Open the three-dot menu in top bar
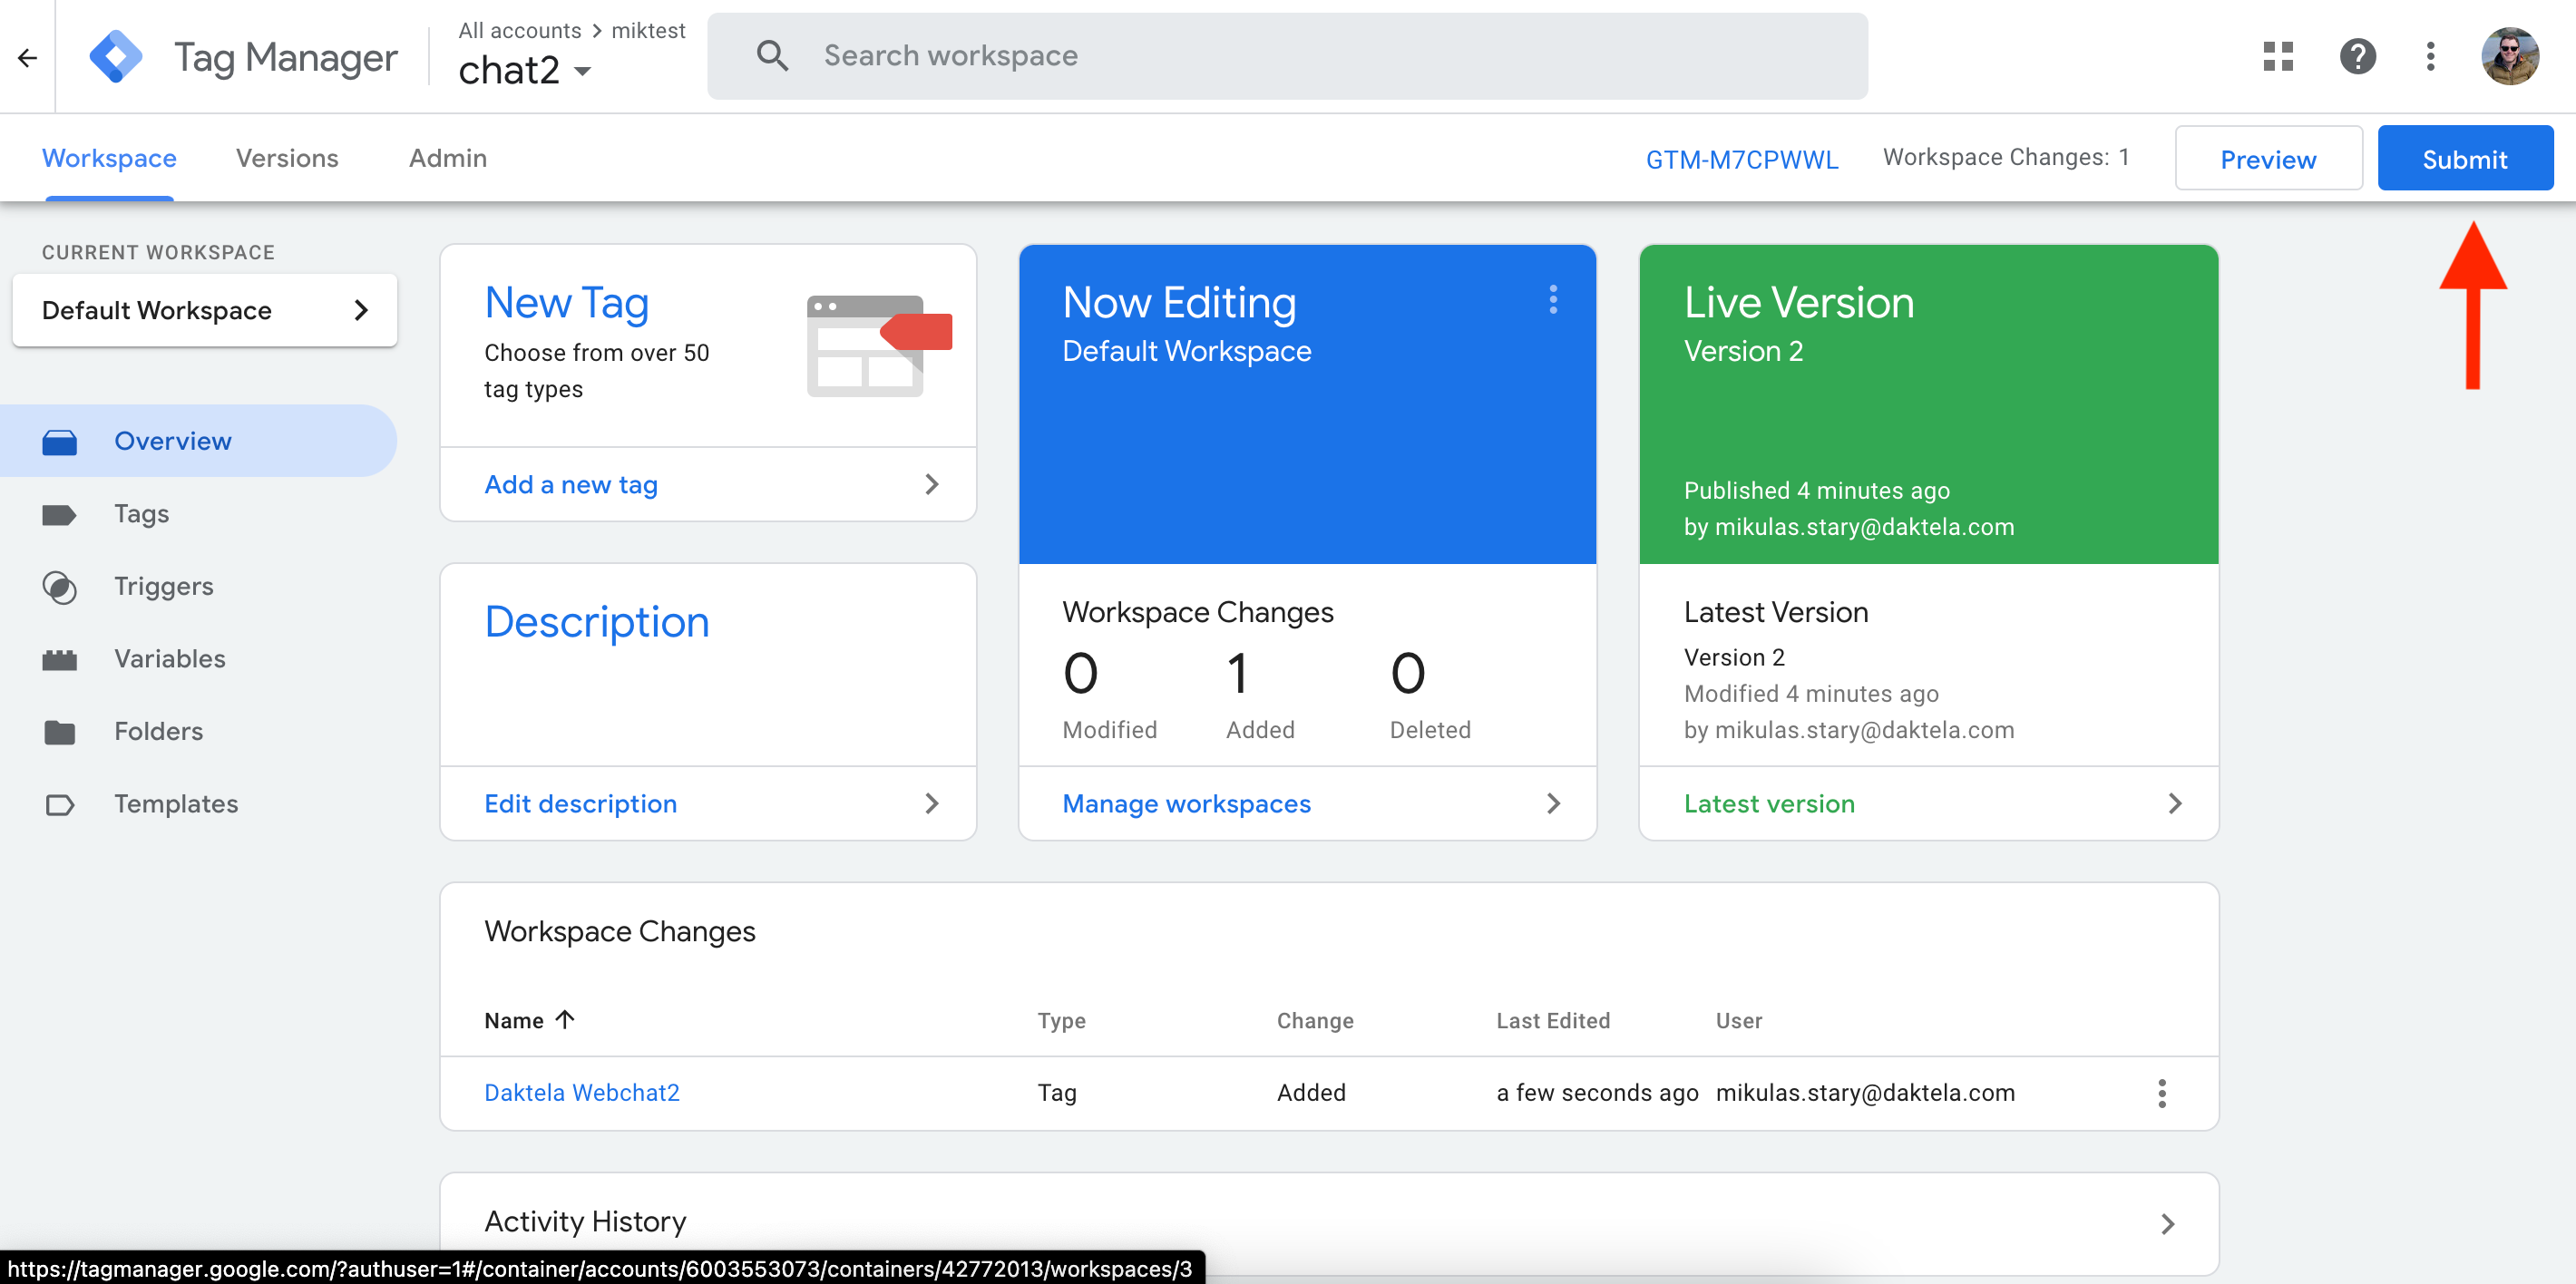Screen dimensions: 2576x1284 [x=2430, y=56]
